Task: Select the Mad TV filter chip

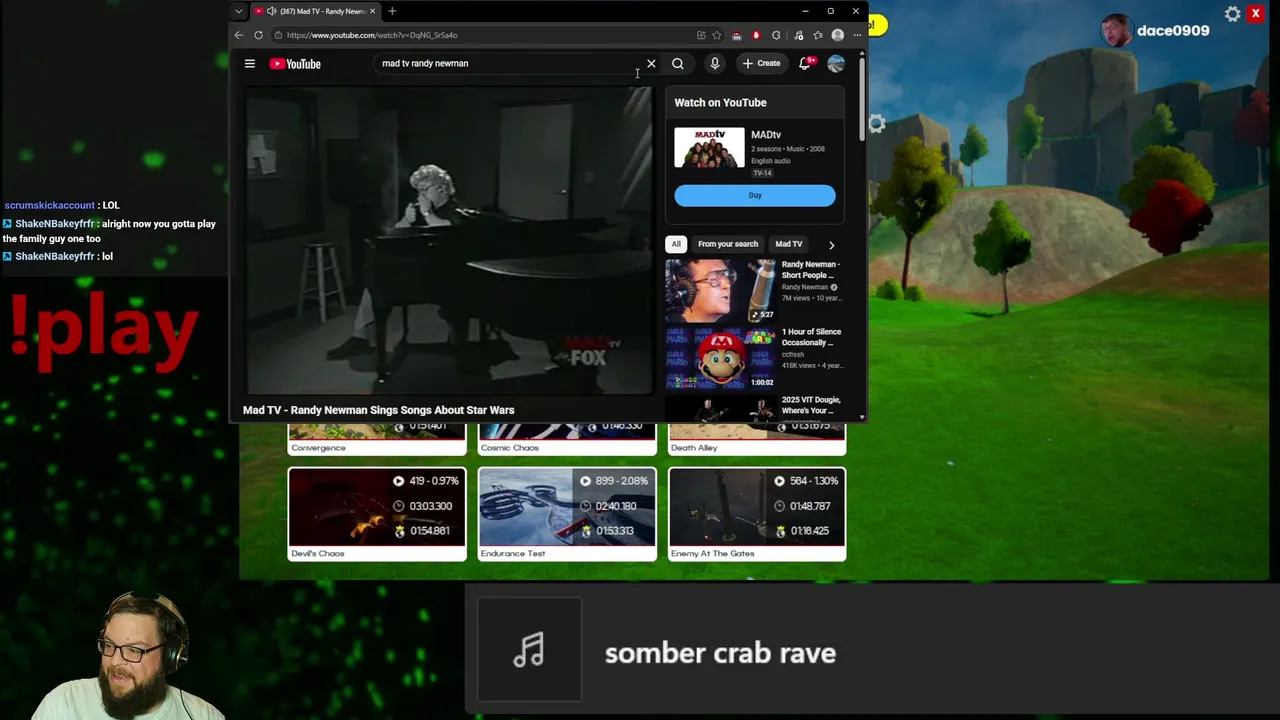Action: [x=789, y=244]
